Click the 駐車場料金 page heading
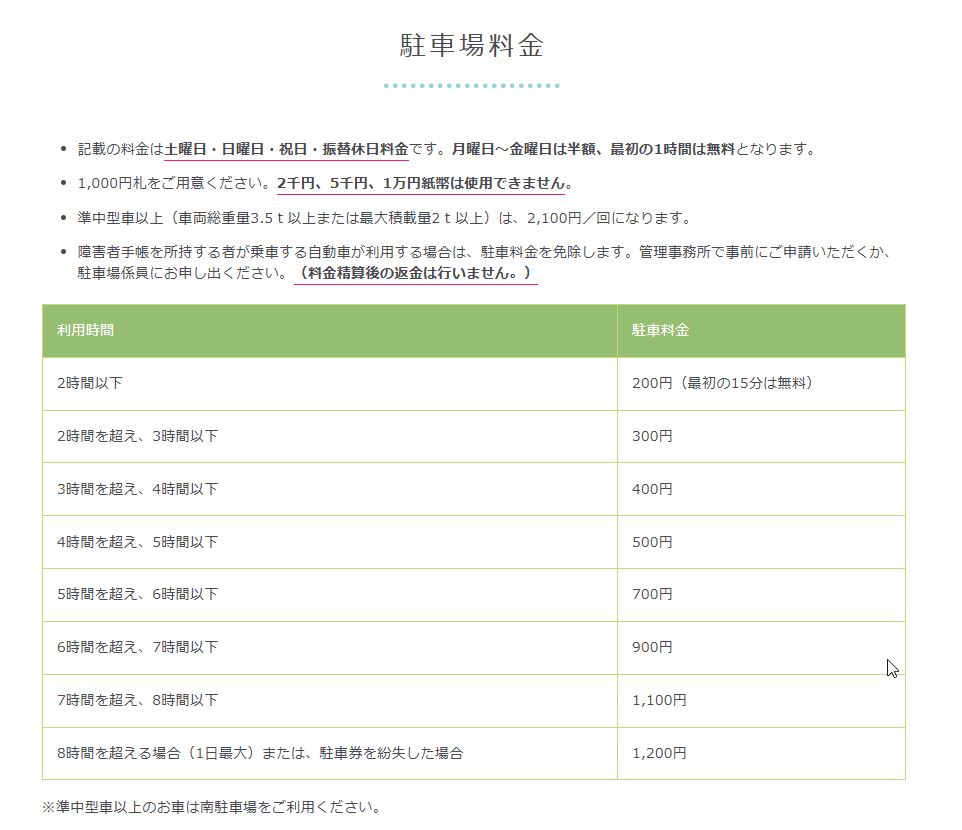 click(470, 47)
